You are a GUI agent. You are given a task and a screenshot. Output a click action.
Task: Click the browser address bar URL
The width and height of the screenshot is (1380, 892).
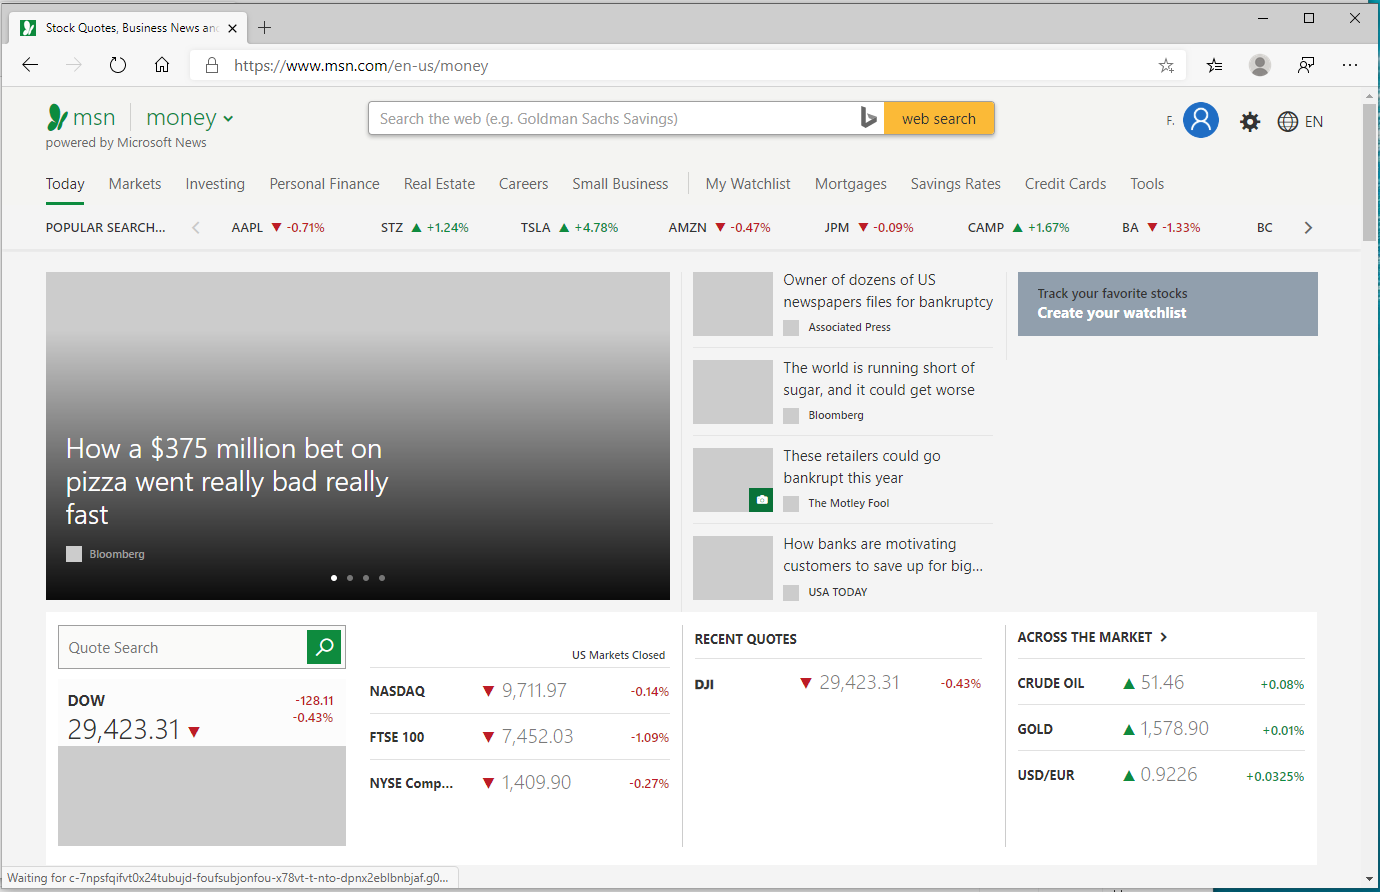pos(361,66)
